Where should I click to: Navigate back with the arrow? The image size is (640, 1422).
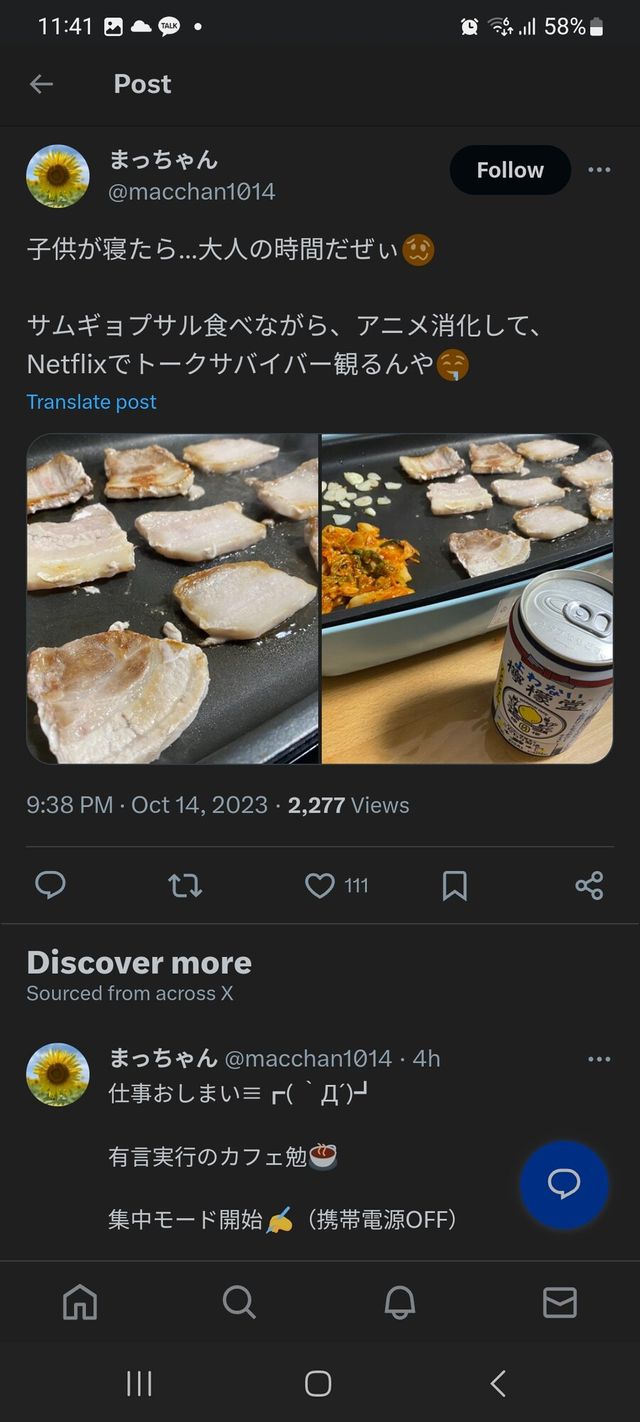[x=42, y=84]
